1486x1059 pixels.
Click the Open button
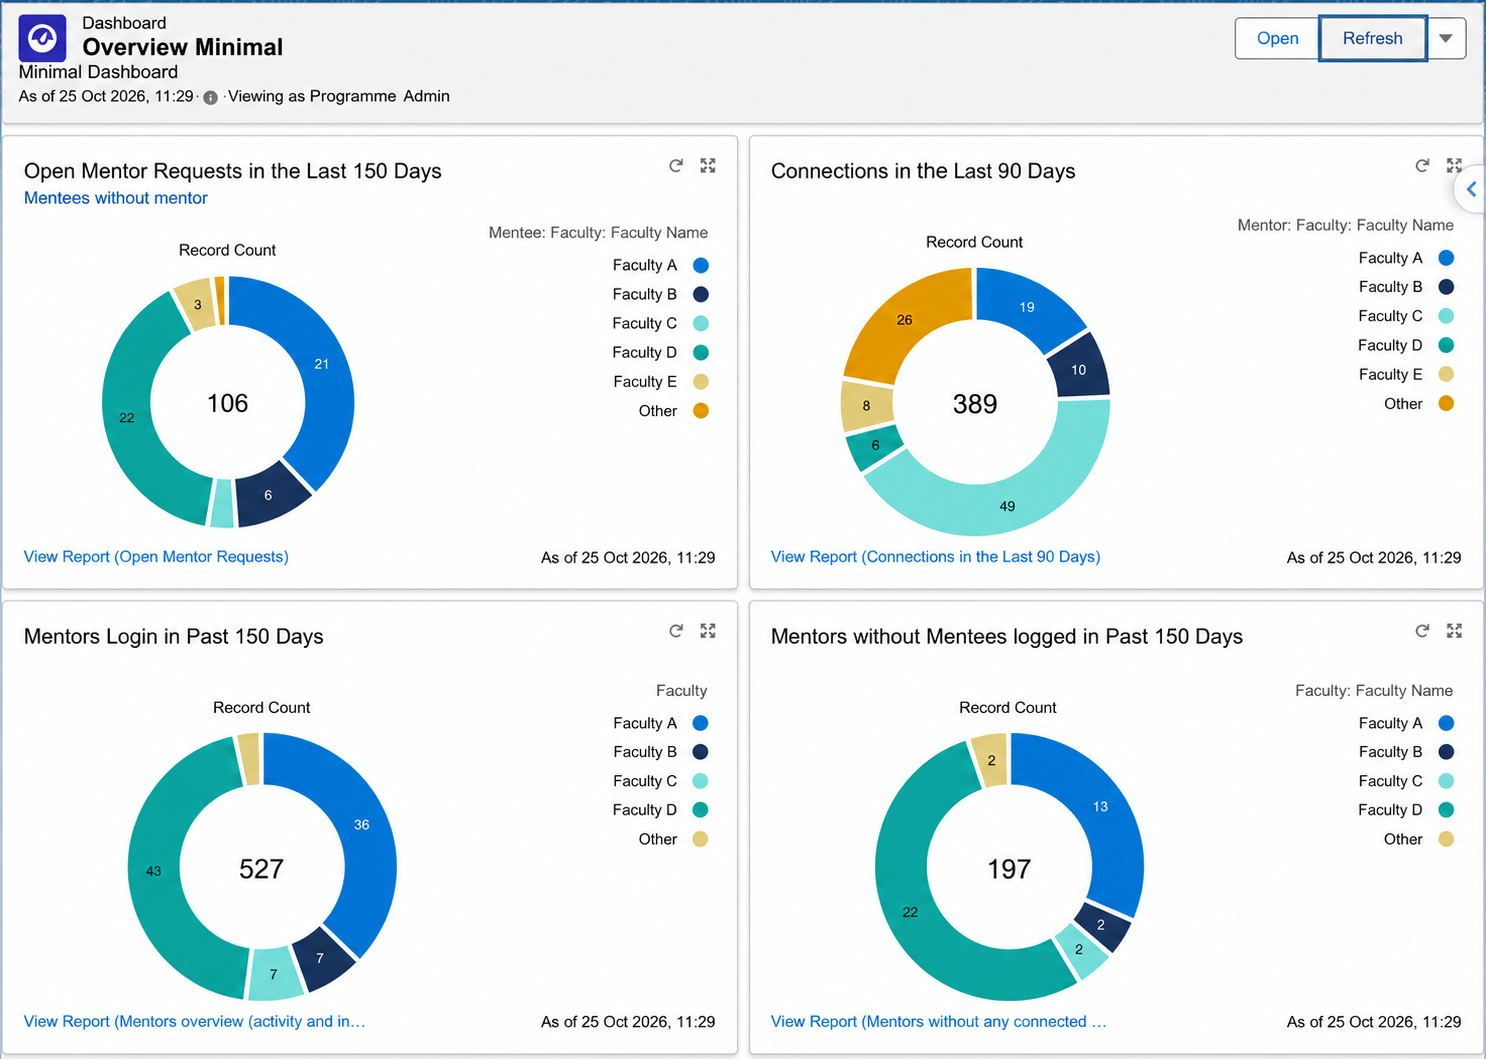(1277, 39)
